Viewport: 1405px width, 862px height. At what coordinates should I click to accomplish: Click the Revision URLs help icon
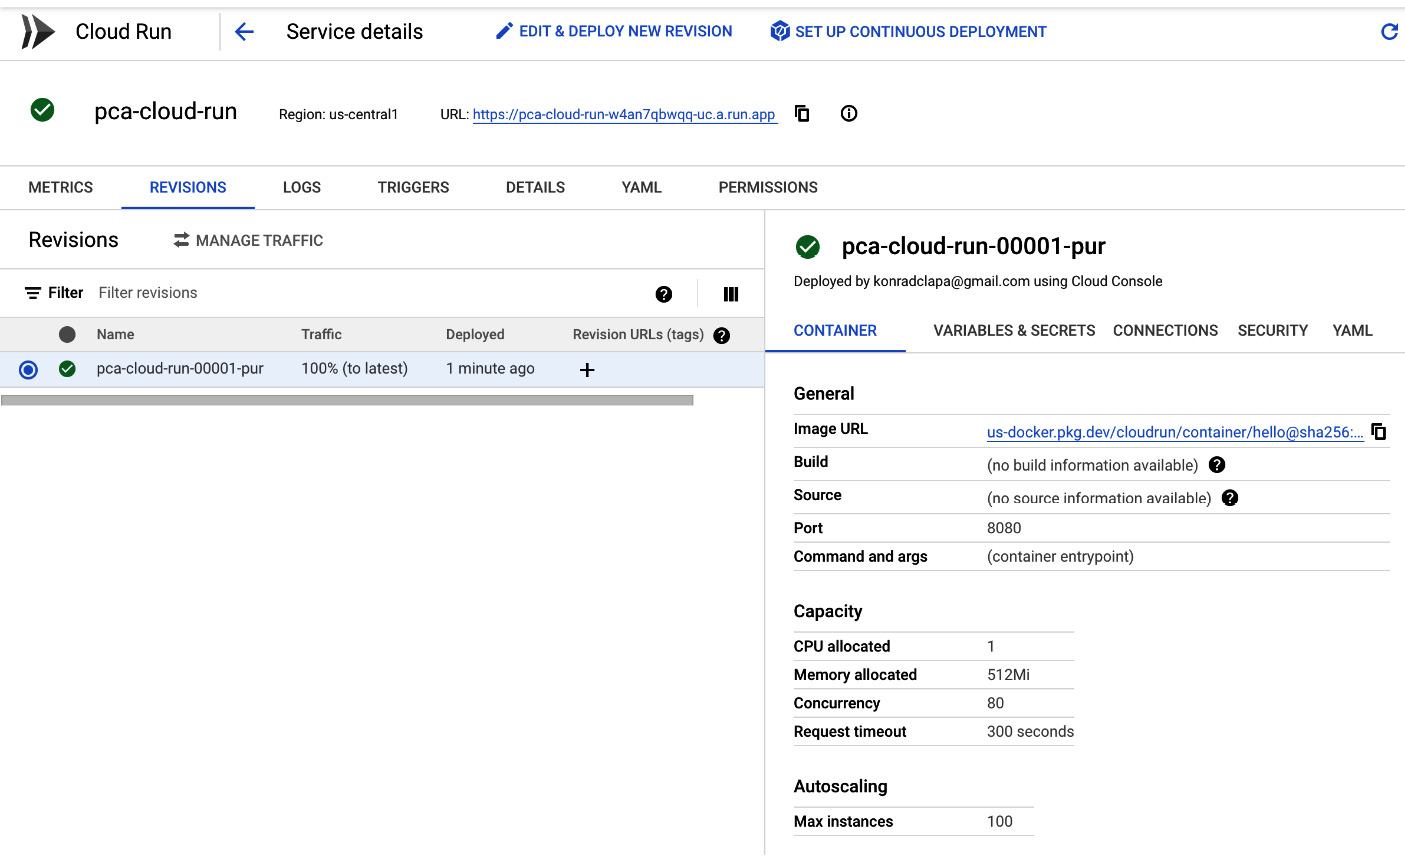pos(722,336)
